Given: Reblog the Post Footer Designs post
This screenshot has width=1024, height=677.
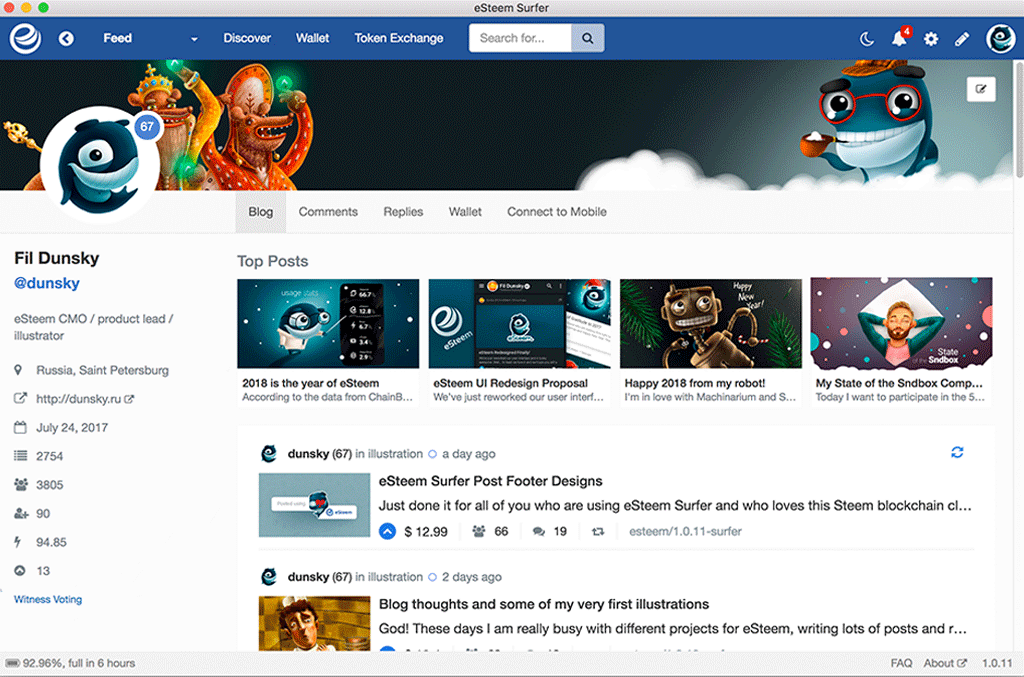Looking at the screenshot, I should [598, 531].
